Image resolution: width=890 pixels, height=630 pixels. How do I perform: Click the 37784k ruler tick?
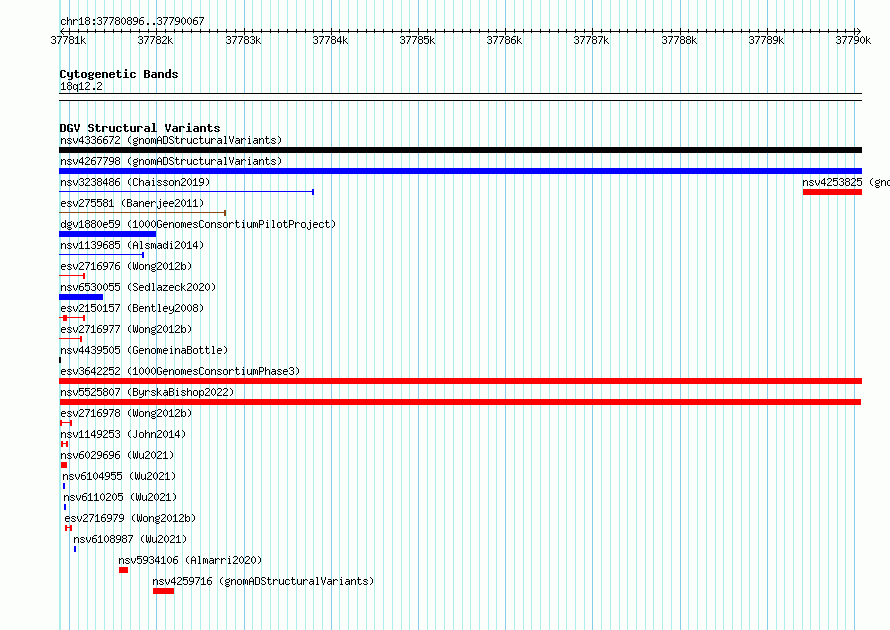[330, 40]
